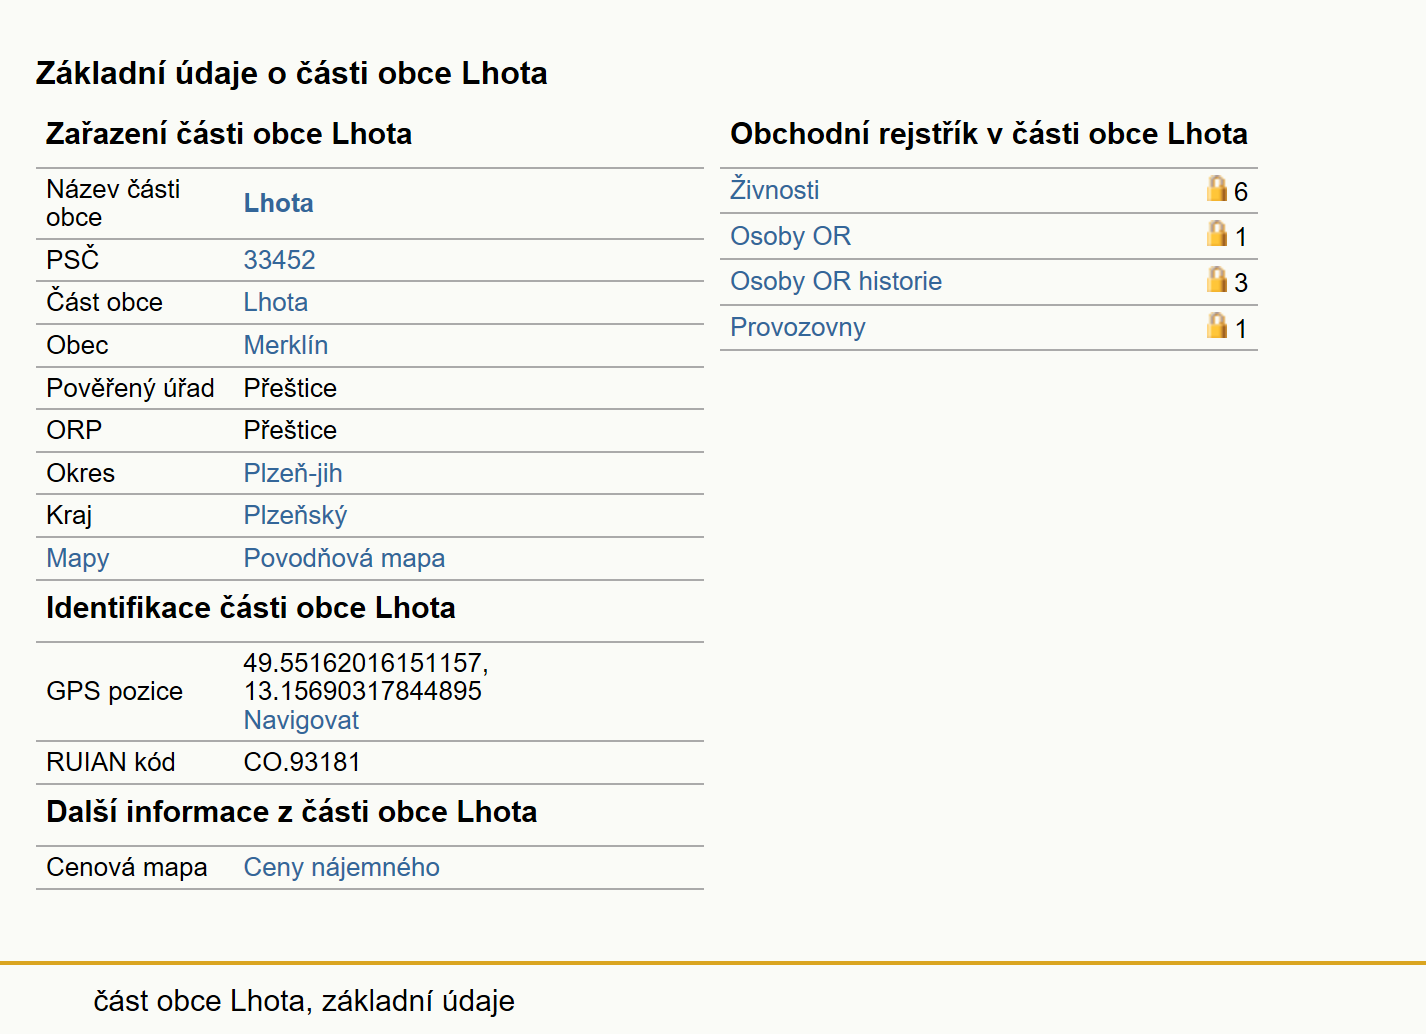Open the Živnosti link

(774, 190)
